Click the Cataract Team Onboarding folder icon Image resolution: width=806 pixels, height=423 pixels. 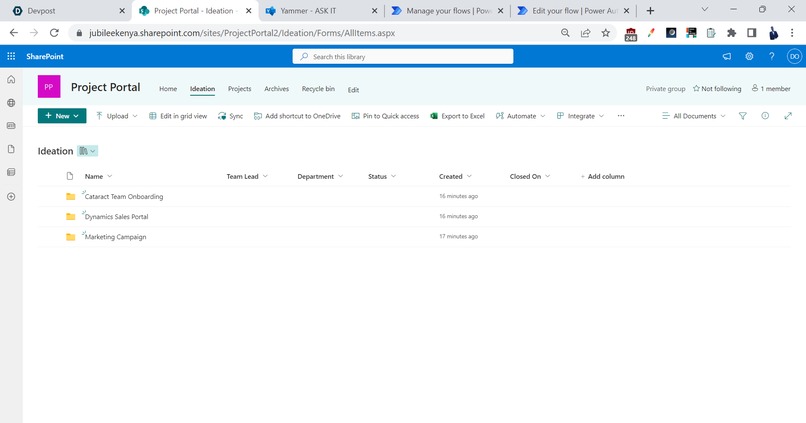[71, 196]
